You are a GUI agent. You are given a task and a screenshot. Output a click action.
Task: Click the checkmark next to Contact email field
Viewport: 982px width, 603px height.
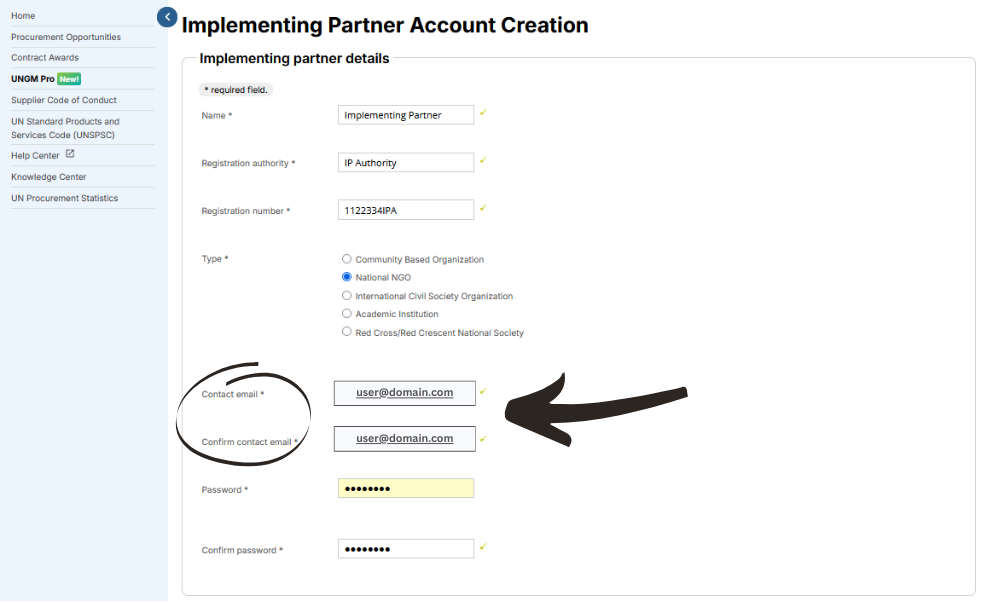483,391
